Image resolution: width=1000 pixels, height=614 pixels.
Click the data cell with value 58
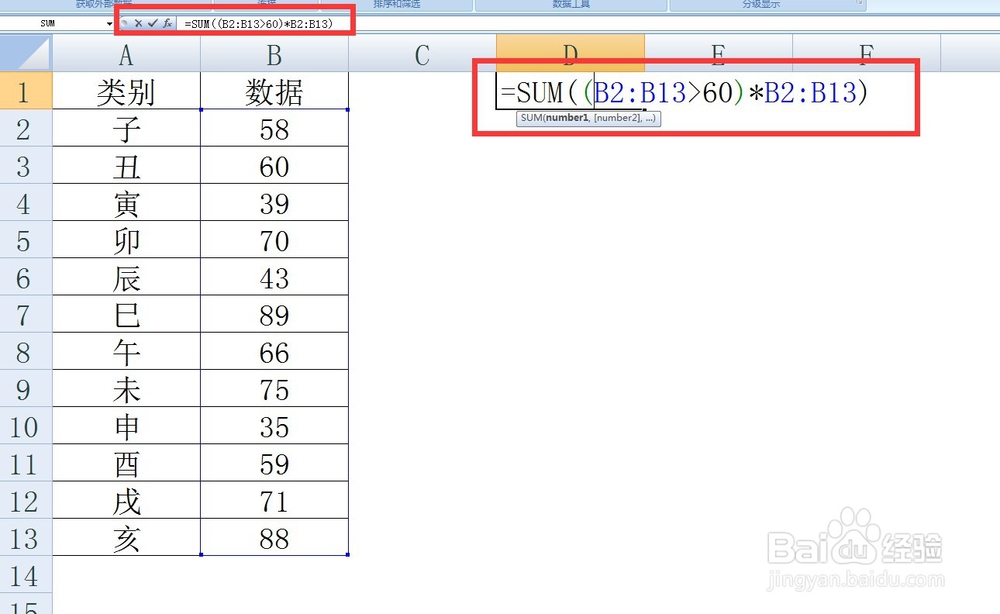click(x=274, y=128)
